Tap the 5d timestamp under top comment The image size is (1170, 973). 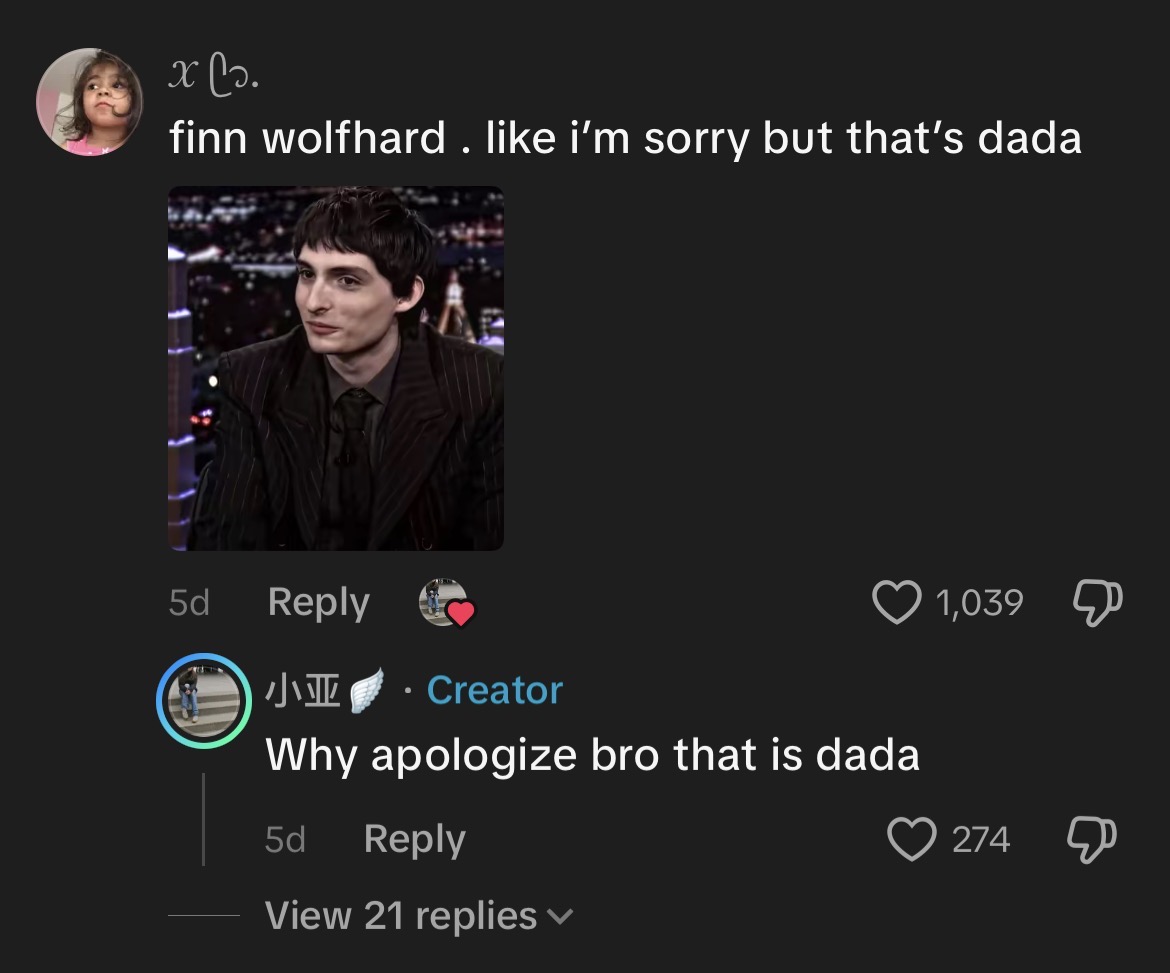coord(189,602)
